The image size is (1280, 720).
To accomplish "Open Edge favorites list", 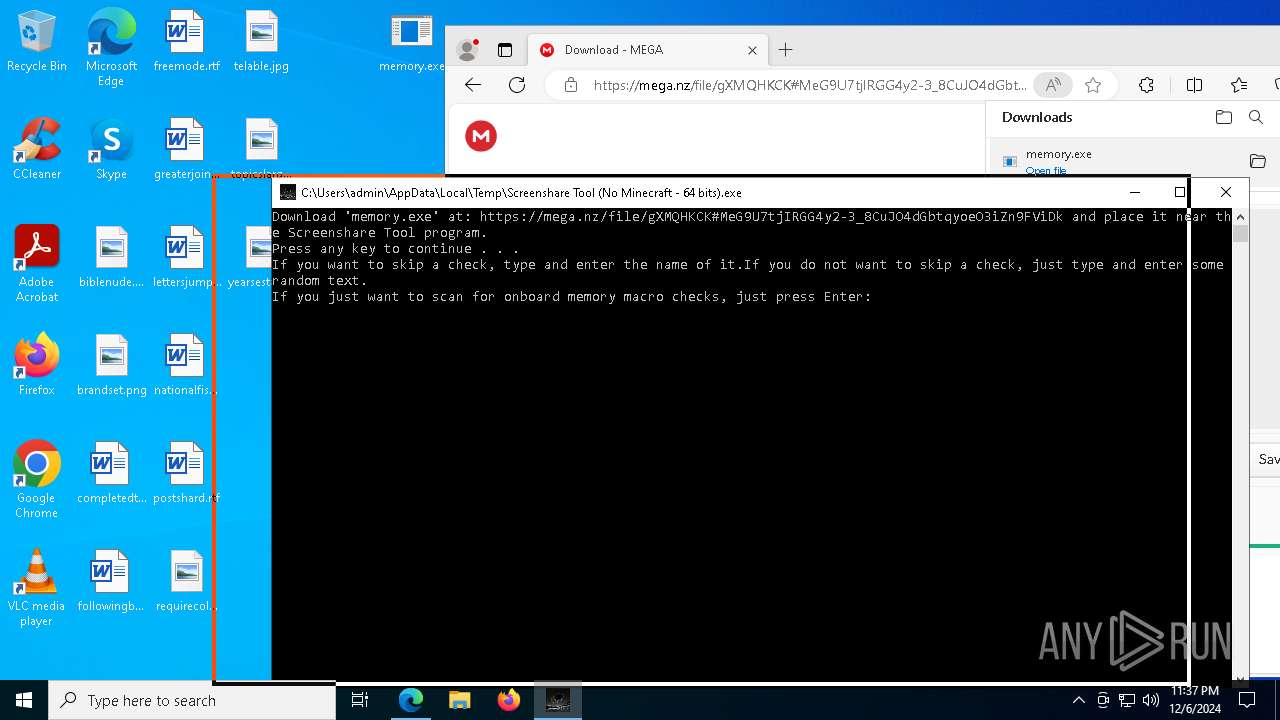I will pyautogui.click(x=1239, y=85).
